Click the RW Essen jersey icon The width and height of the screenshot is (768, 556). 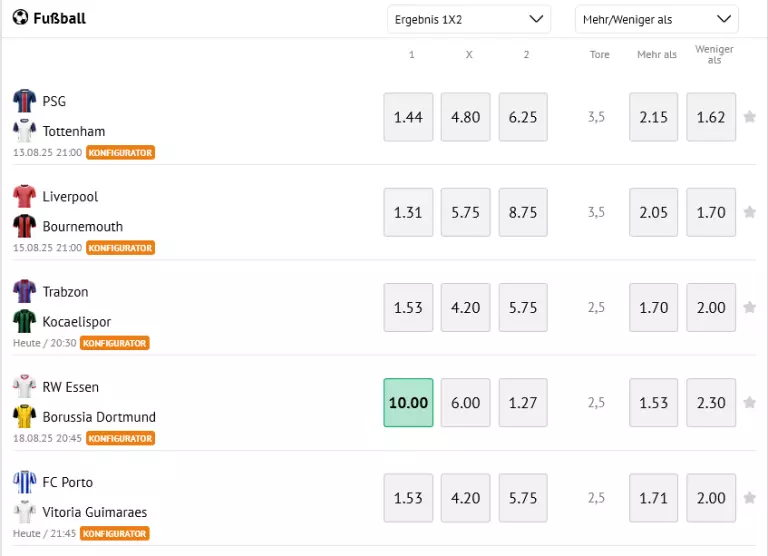coord(24,386)
